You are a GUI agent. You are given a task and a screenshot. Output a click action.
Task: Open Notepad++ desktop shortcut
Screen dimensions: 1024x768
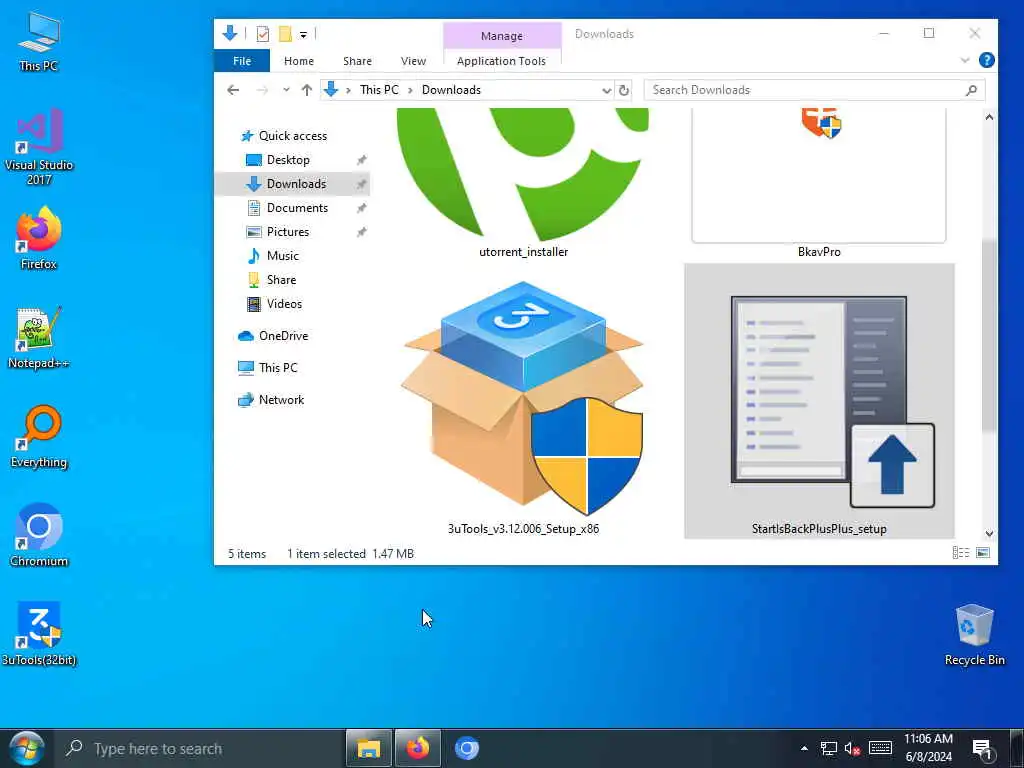tap(39, 338)
